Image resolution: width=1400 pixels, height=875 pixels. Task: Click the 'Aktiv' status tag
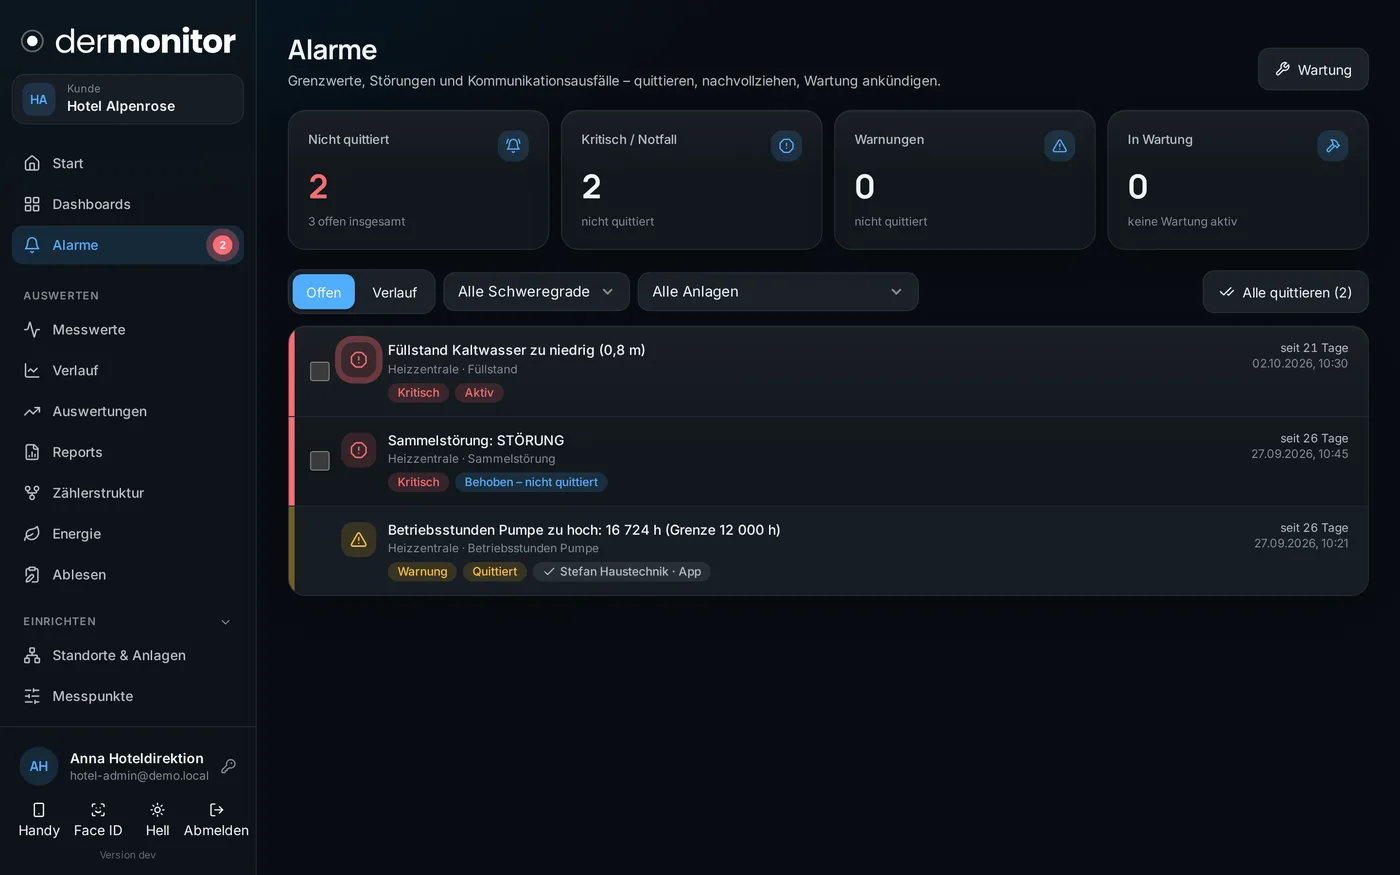pyautogui.click(x=479, y=393)
